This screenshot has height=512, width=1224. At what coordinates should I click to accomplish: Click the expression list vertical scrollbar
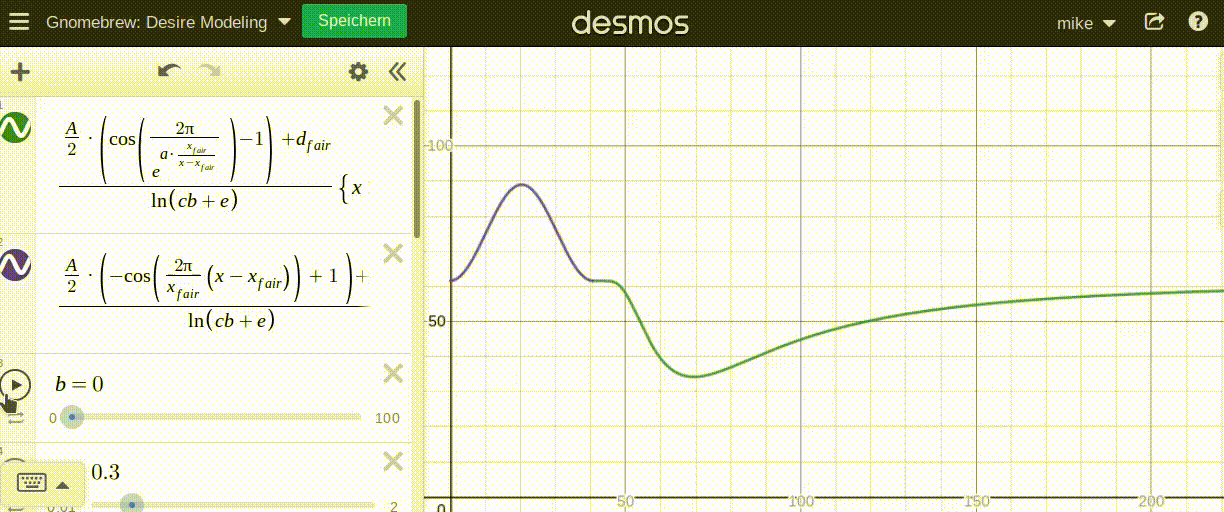click(417, 170)
